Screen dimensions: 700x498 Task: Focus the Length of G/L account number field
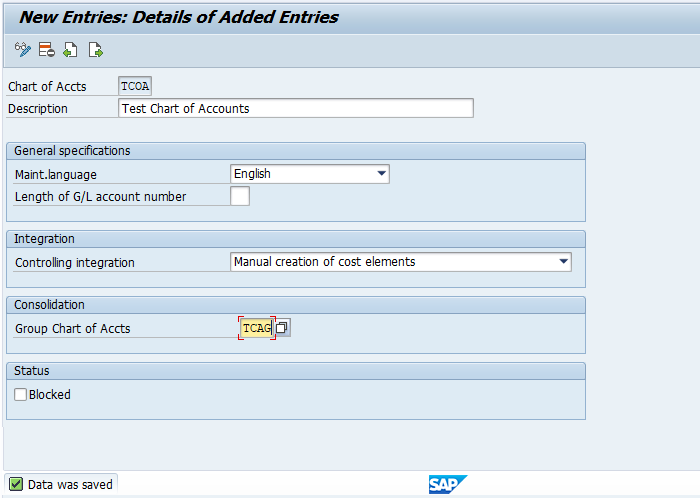tap(240, 197)
